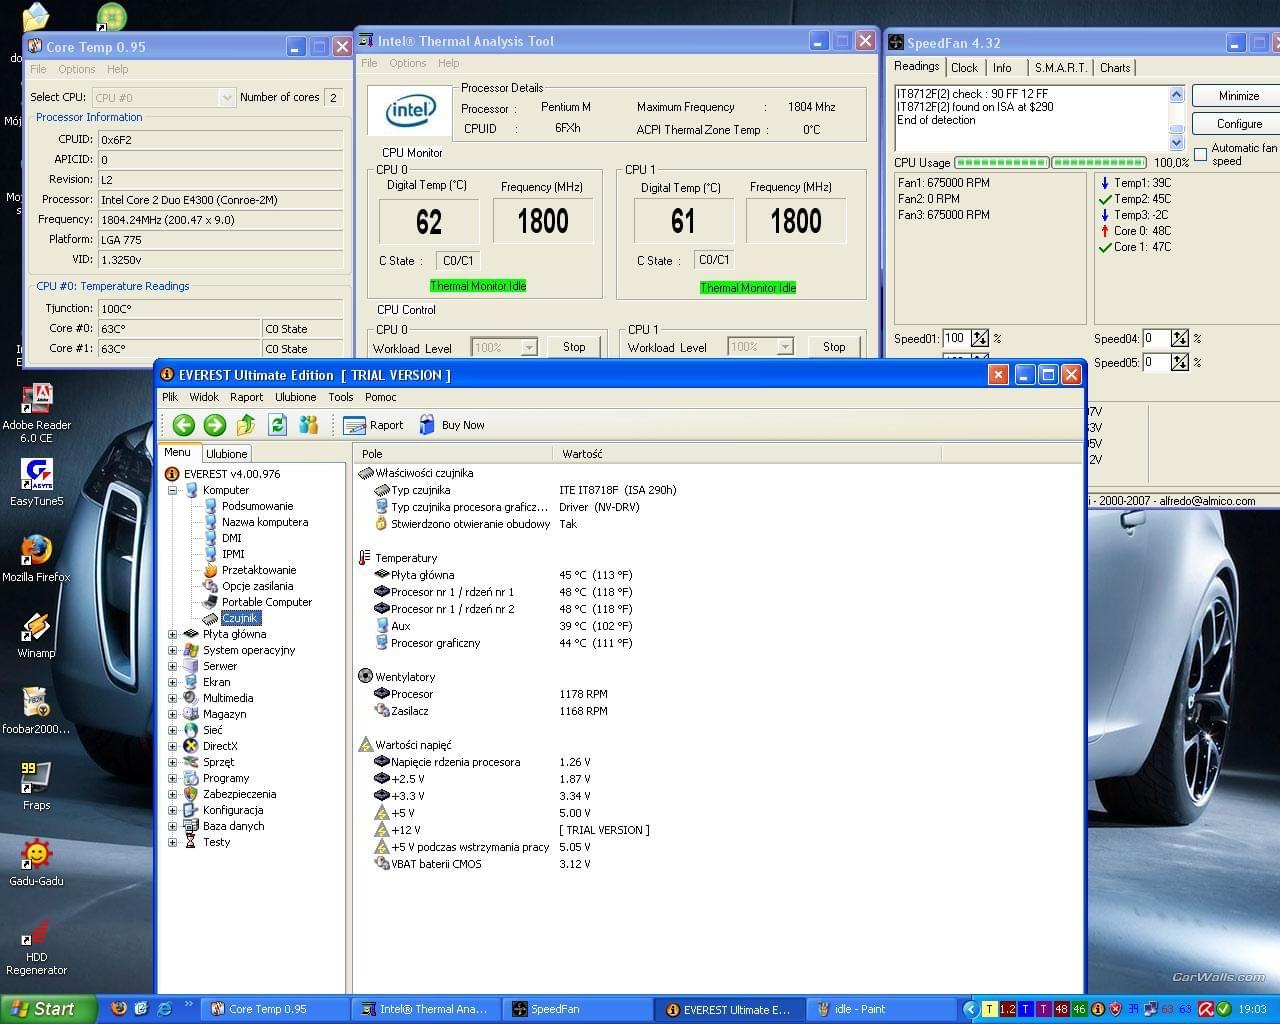The image size is (1280, 1024).
Task: Click the folder Up-level icon in EVEREST toolbar
Action: pyautogui.click(x=246, y=425)
